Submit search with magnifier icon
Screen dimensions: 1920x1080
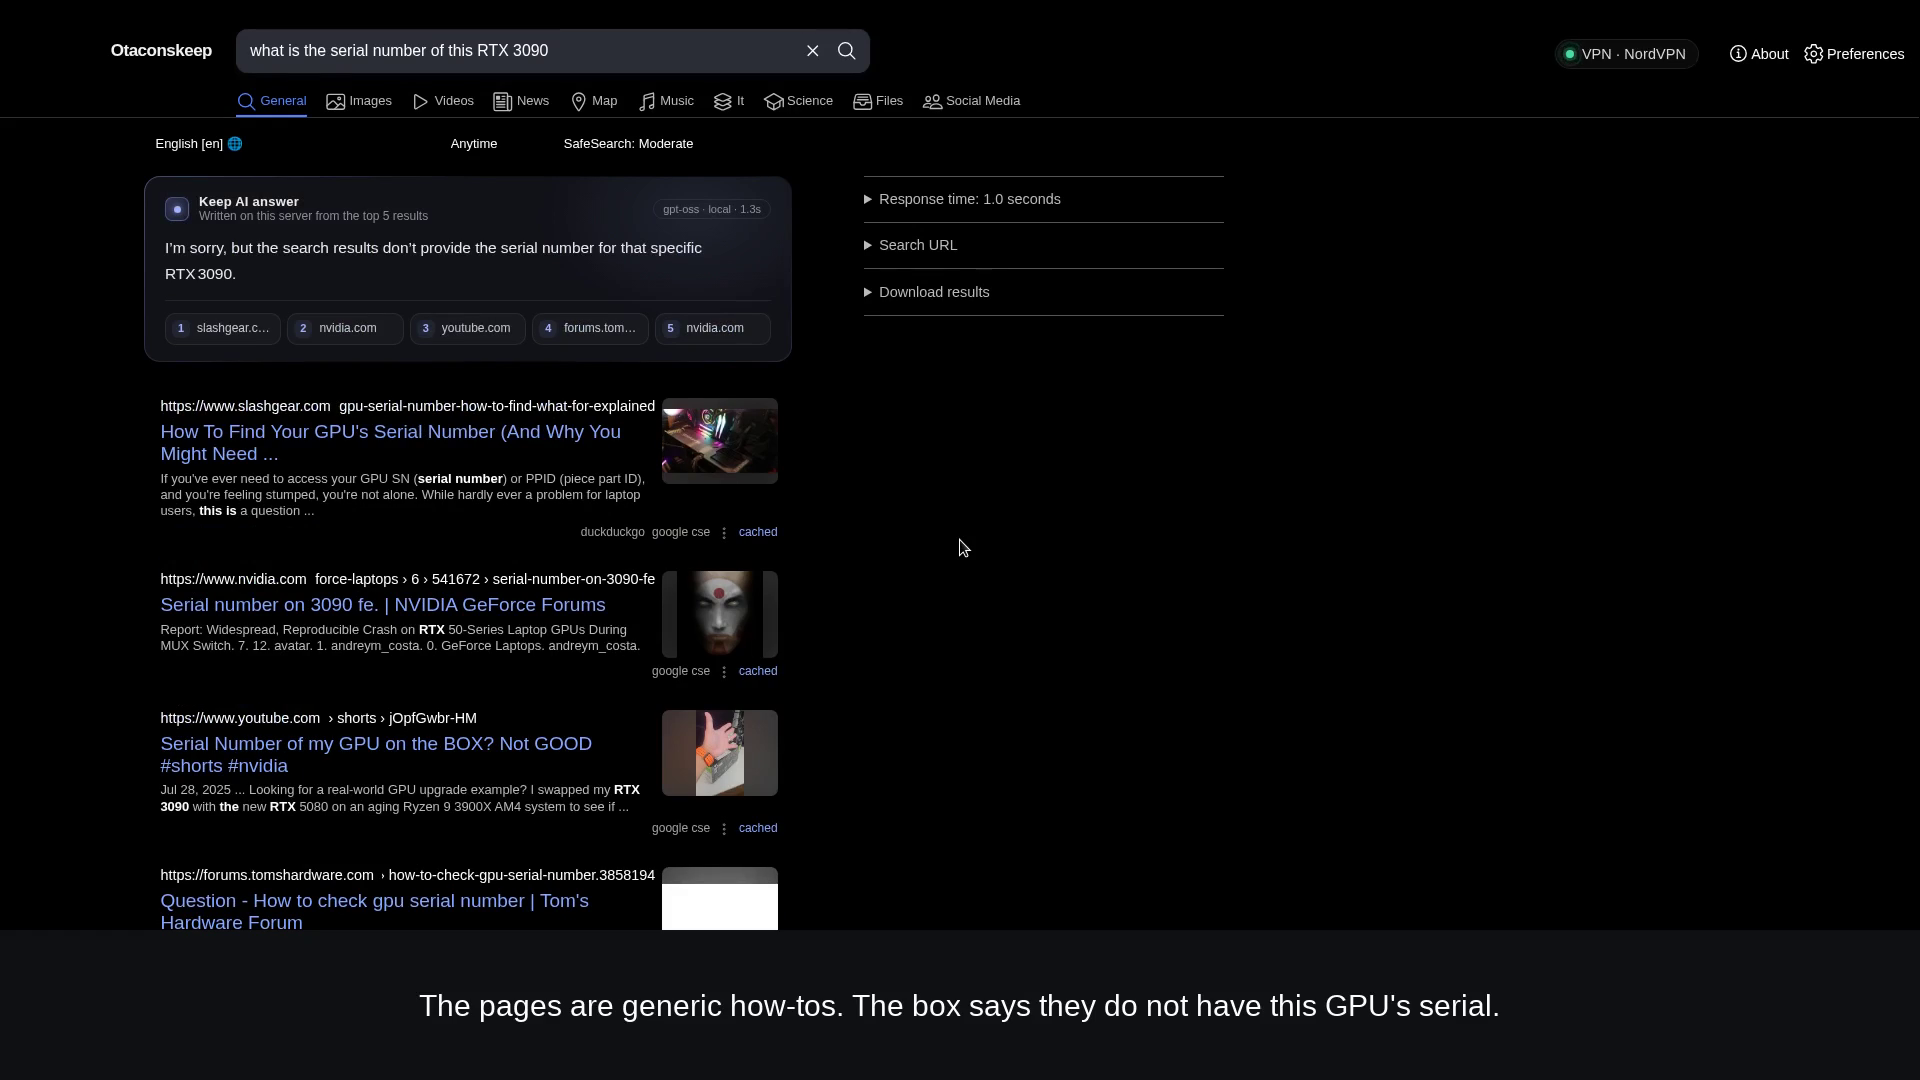pos(847,51)
